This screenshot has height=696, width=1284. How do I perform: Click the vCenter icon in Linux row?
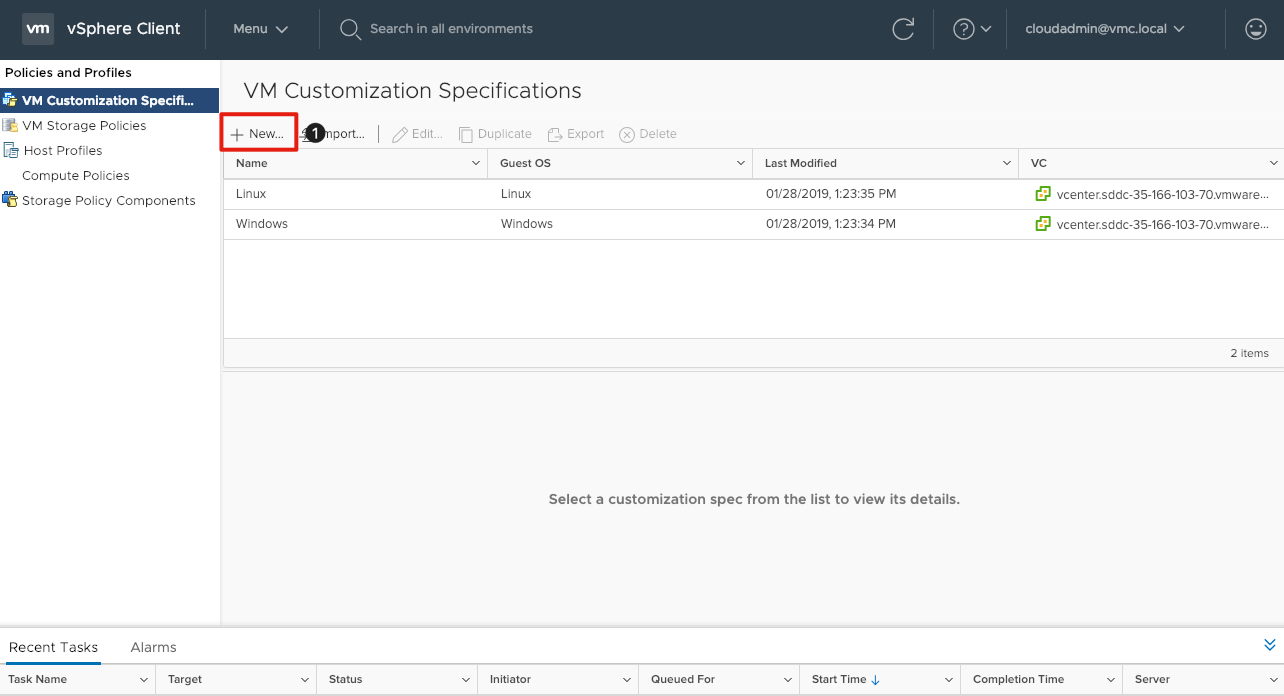point(1043,194)
